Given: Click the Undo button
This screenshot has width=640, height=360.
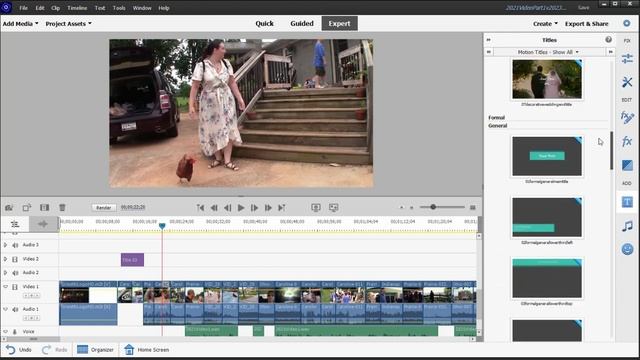Looking at the screenshot, I should [19, 350].
